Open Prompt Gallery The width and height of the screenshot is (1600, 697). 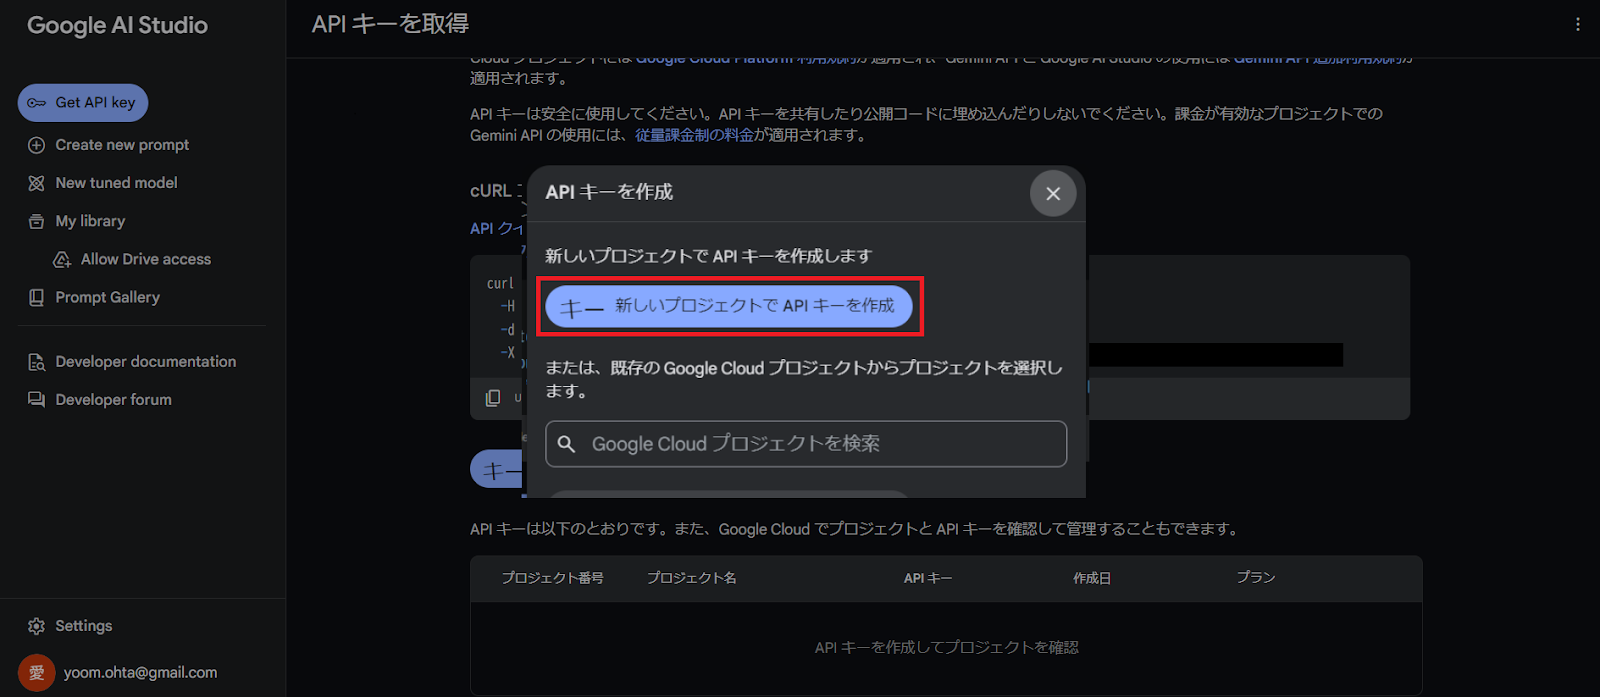pos(107,297)
